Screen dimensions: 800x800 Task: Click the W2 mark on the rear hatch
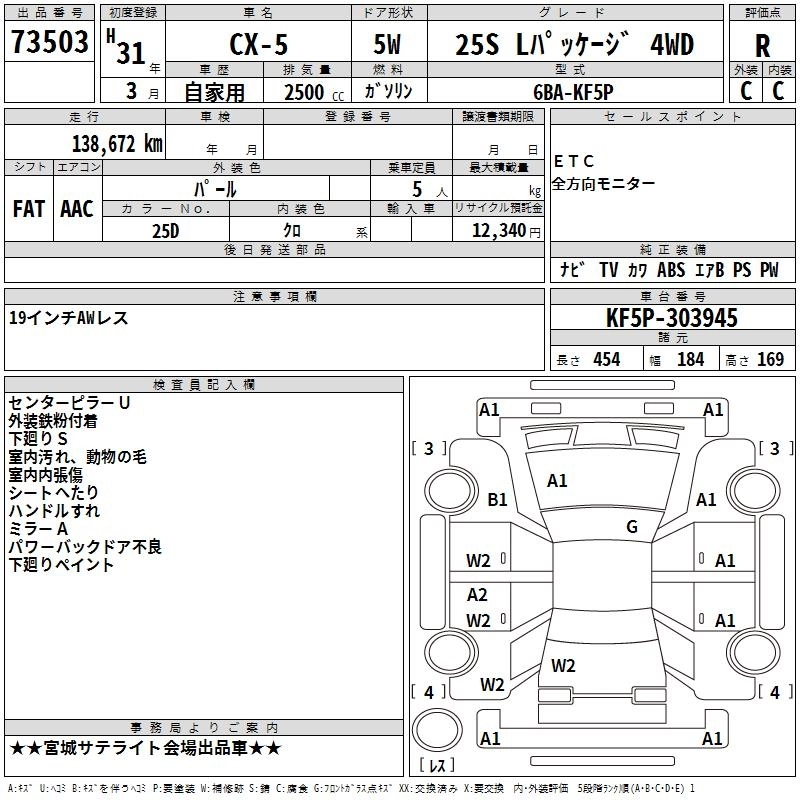coord(563,665)
